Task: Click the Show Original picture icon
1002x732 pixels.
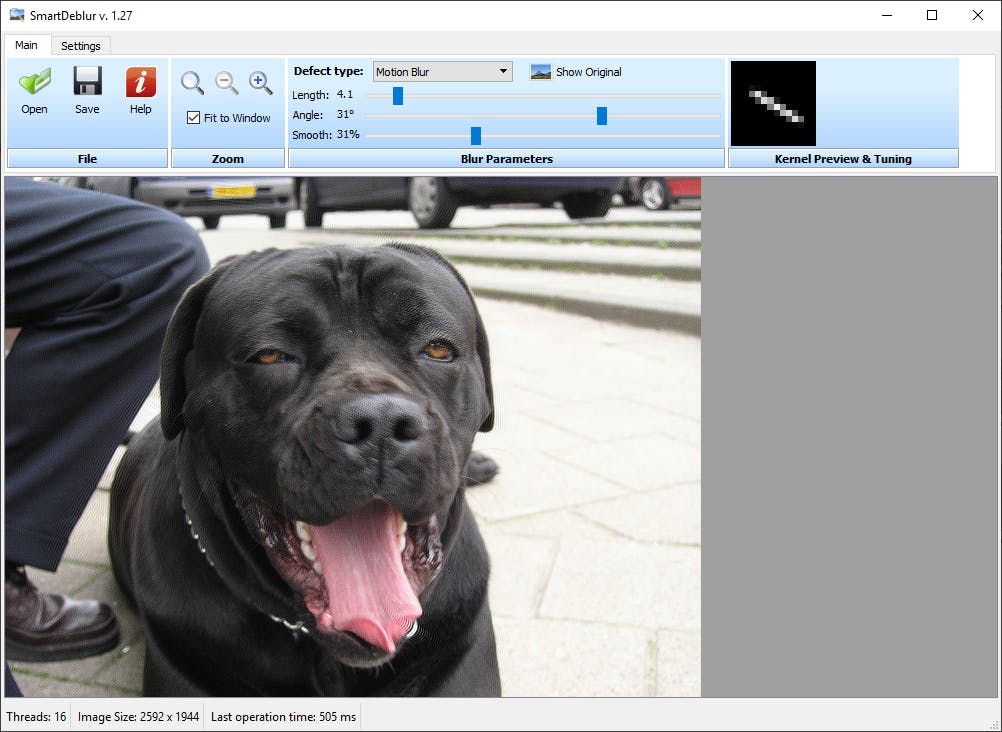Action: coord(540,71)
